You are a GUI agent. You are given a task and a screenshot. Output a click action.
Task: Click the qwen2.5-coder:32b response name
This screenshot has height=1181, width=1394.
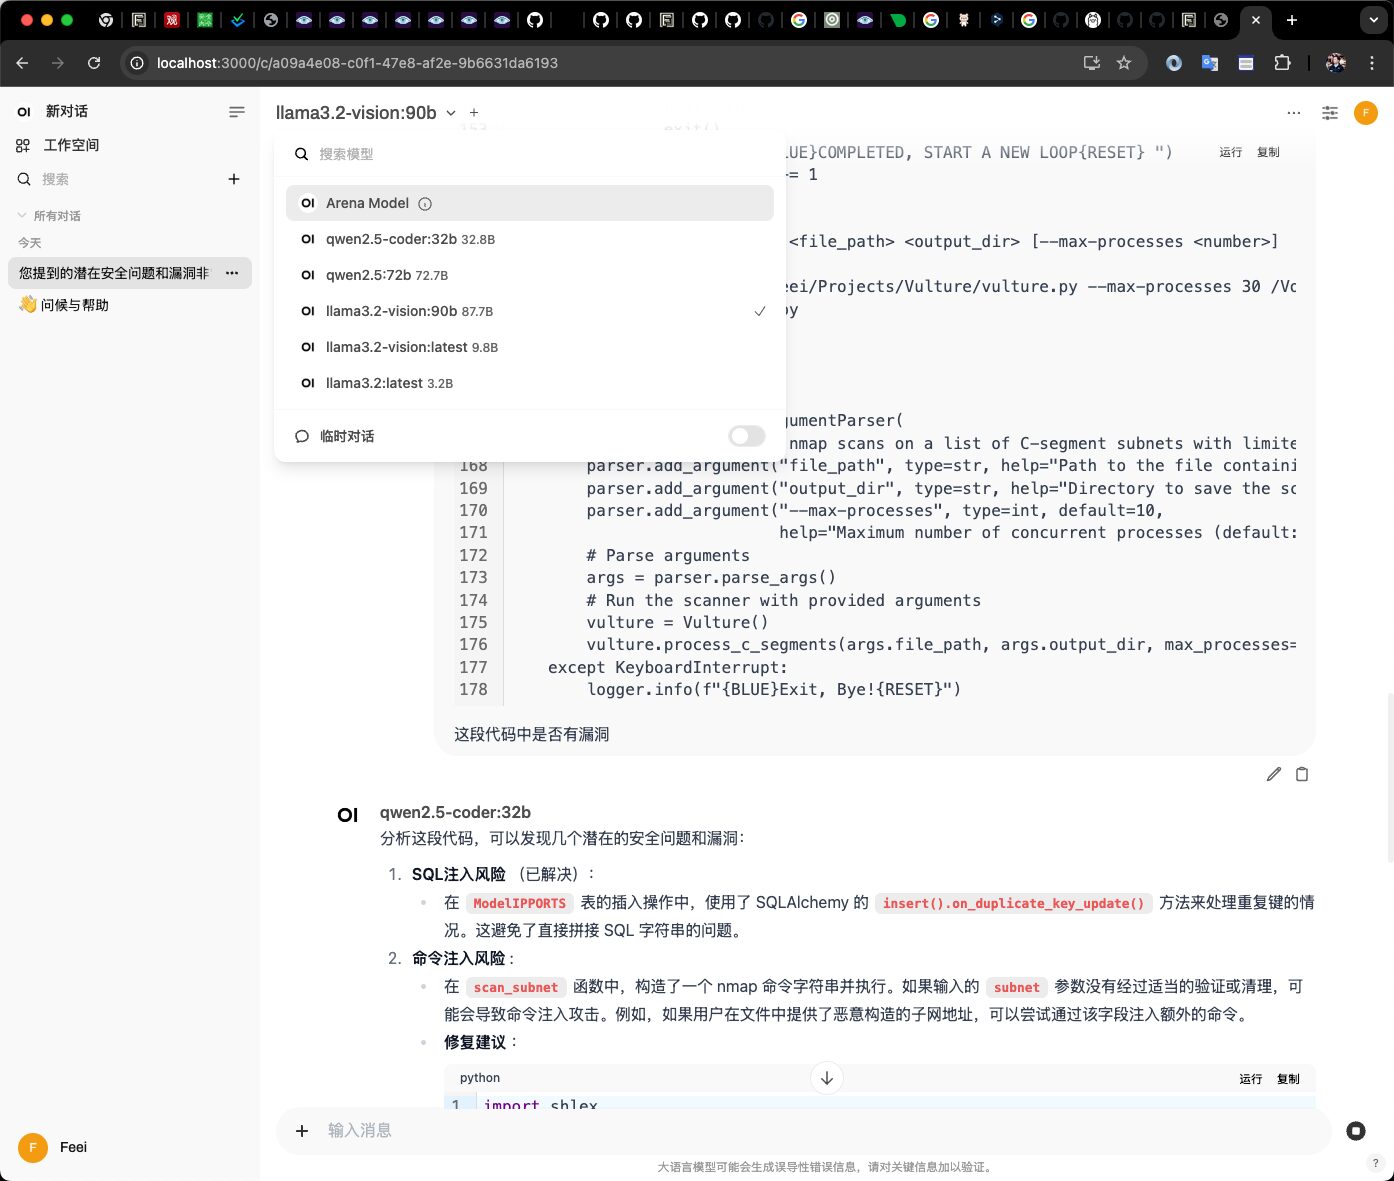pos(455,812)
